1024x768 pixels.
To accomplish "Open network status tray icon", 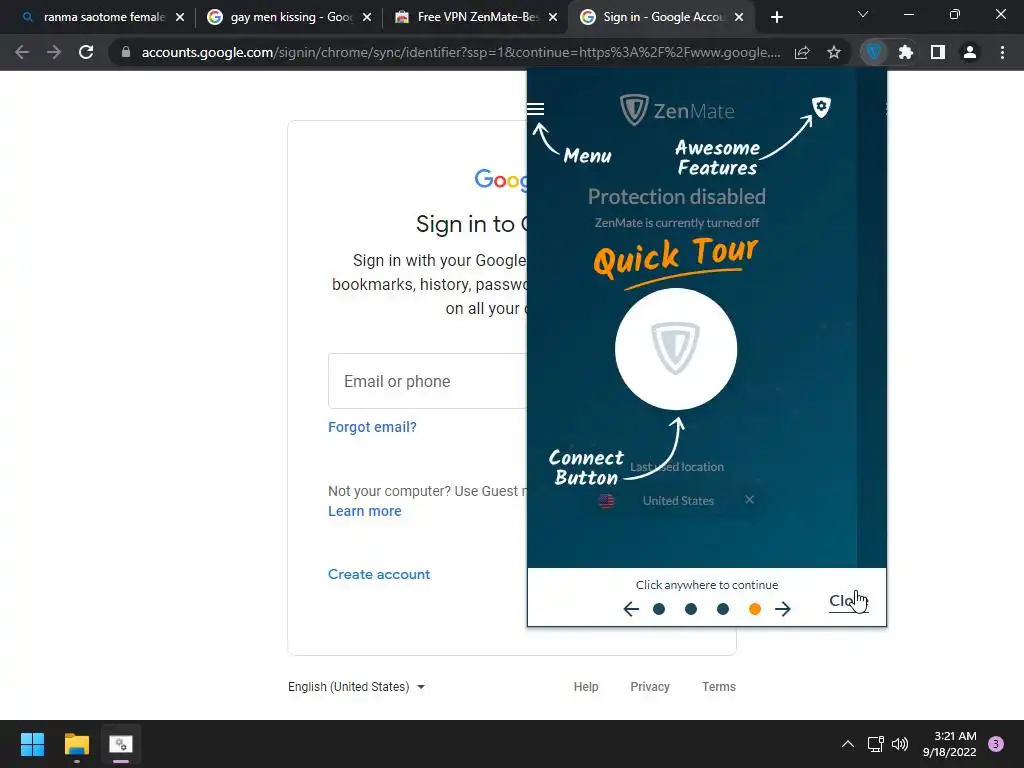I will 875,744.
